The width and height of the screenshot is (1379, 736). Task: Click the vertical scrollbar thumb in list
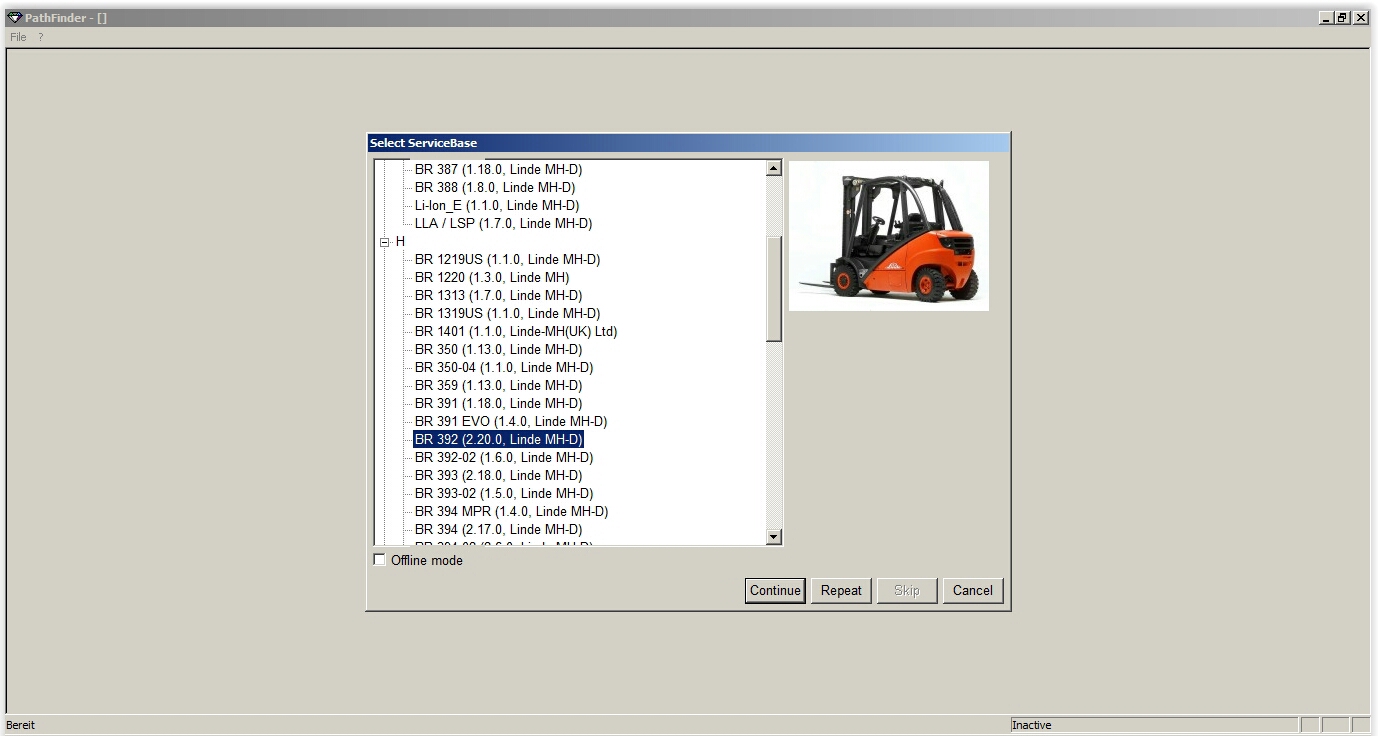tap(773, 289)
